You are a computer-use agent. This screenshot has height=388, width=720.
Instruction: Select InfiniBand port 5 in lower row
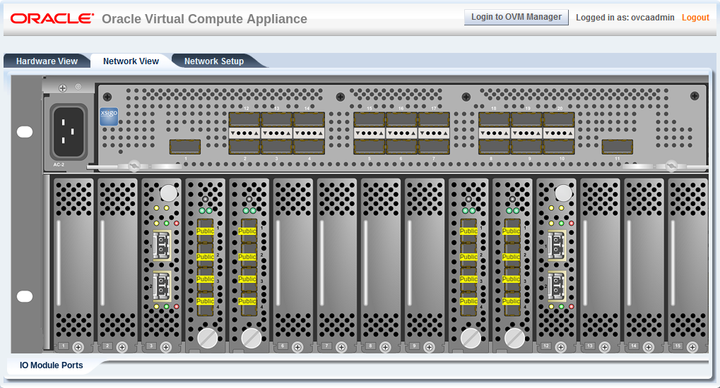[370, 147]
